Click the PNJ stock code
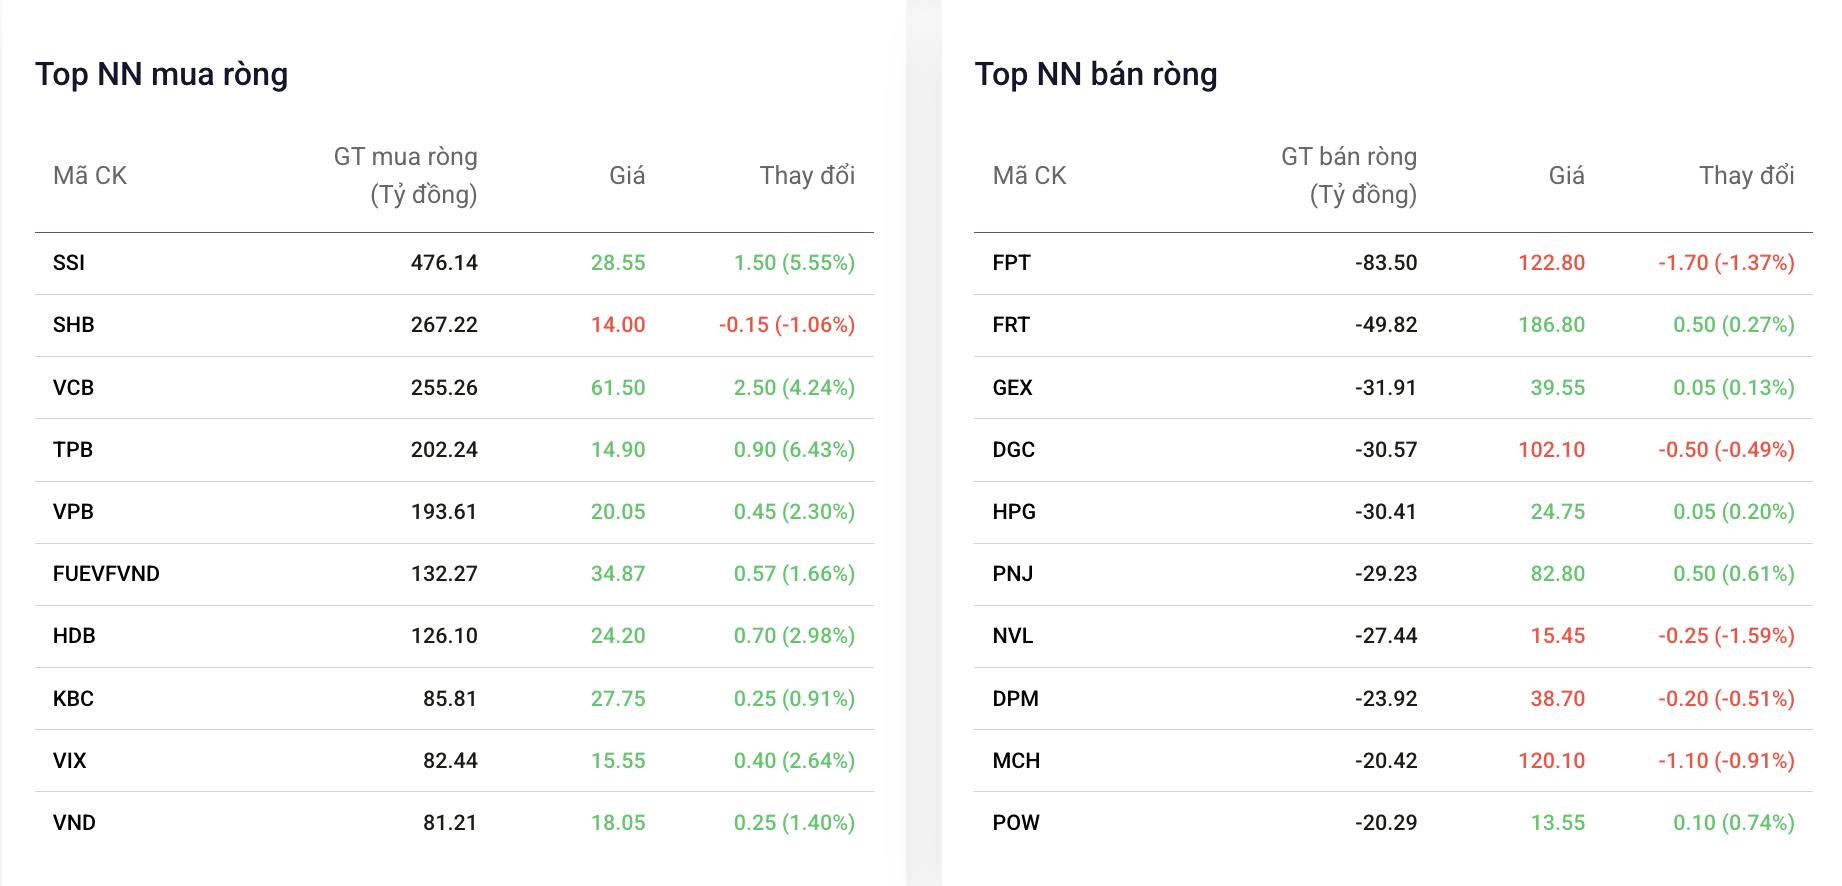1842x886 pixels. point(1012,574)
